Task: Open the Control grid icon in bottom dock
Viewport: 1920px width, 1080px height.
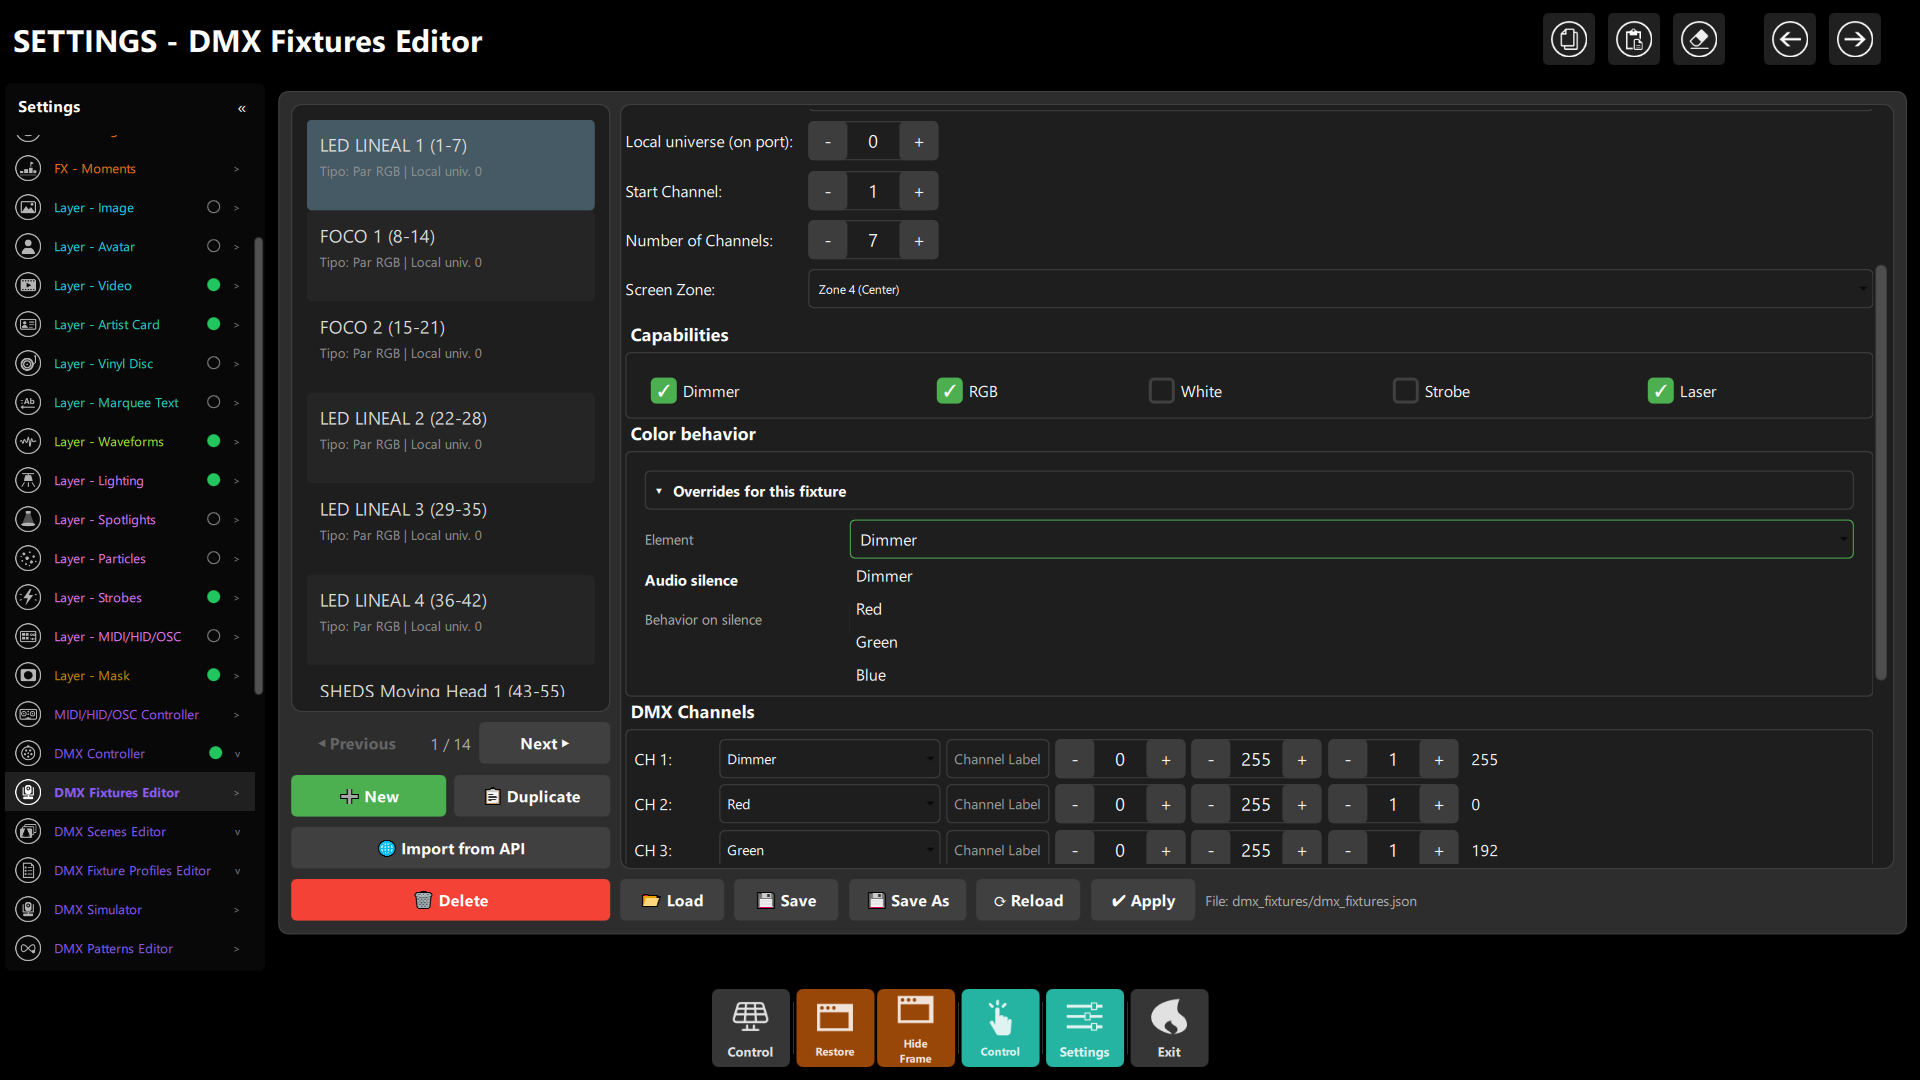Action: click(750, 1028)
